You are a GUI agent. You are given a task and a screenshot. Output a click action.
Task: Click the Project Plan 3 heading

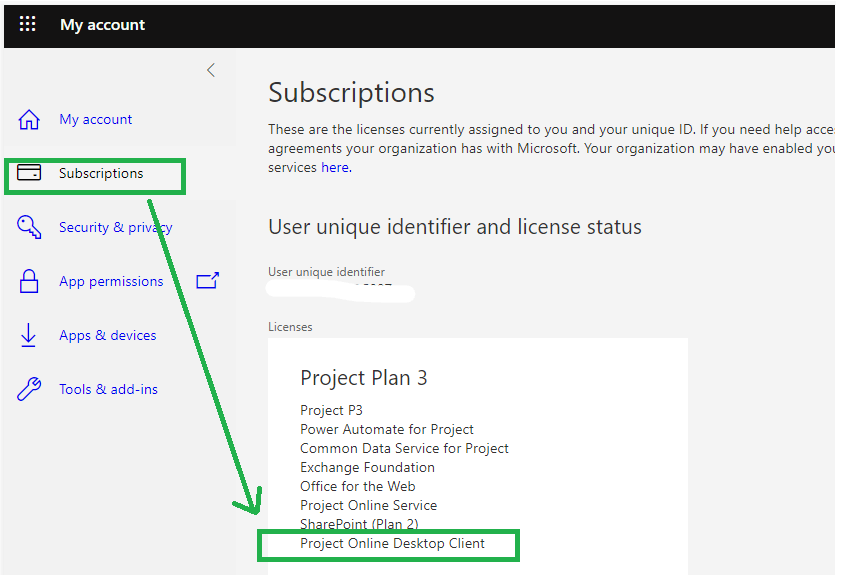(x=364, y=378)
